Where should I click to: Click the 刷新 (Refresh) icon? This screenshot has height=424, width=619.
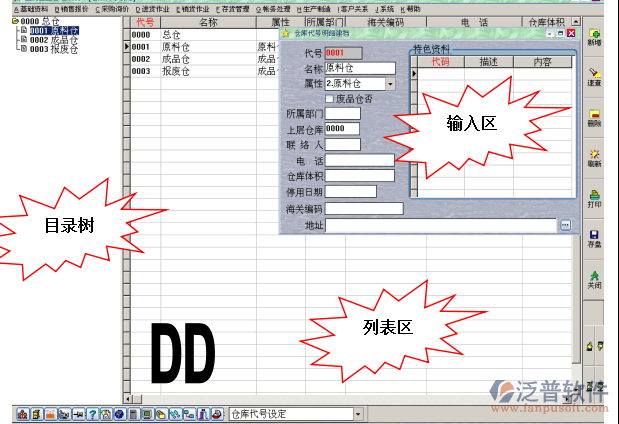[594, 157]
